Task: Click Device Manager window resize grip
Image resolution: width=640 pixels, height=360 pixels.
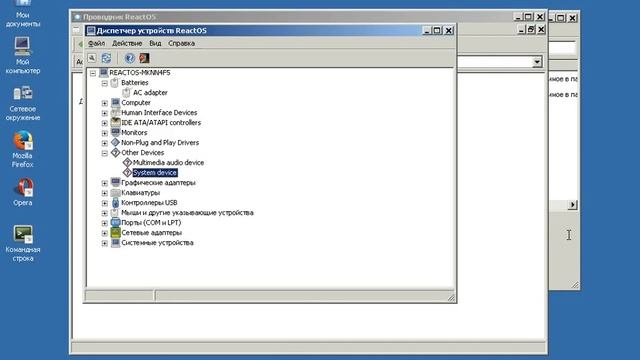Action: (451, 298)
